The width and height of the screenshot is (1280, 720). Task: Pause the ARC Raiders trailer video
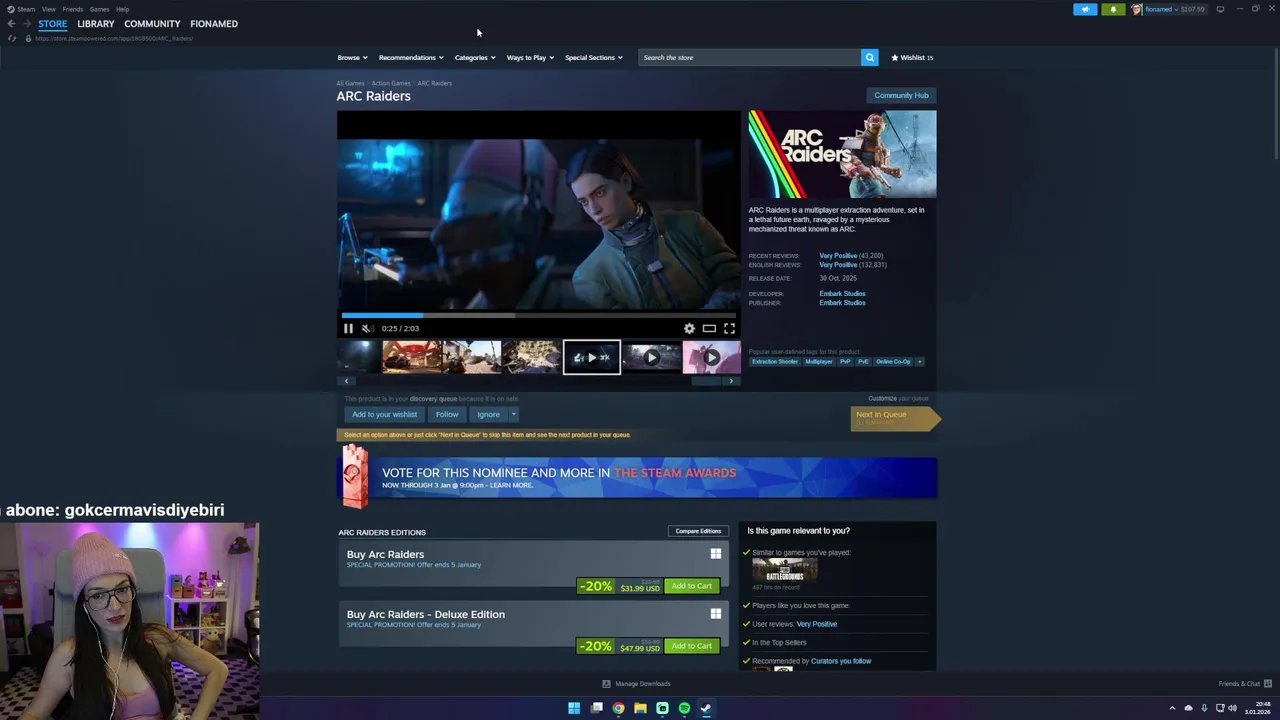[x=348, y=328]
